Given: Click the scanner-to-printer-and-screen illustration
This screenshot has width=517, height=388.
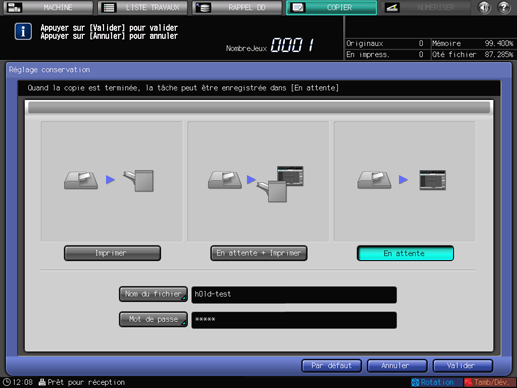Looking at the screenshot, I should (x=258, y=181).
